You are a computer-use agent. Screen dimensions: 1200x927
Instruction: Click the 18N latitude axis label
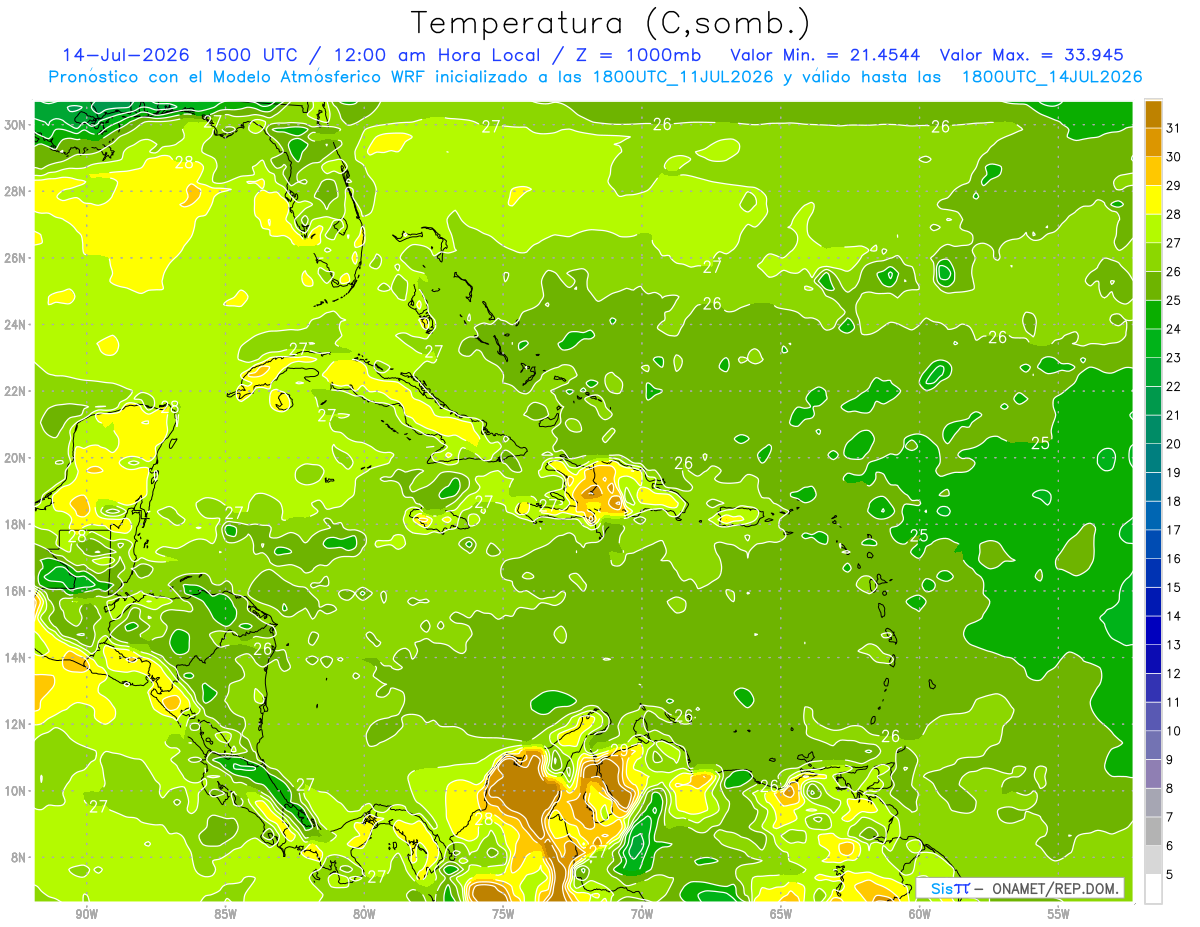(x=16, y=524)
